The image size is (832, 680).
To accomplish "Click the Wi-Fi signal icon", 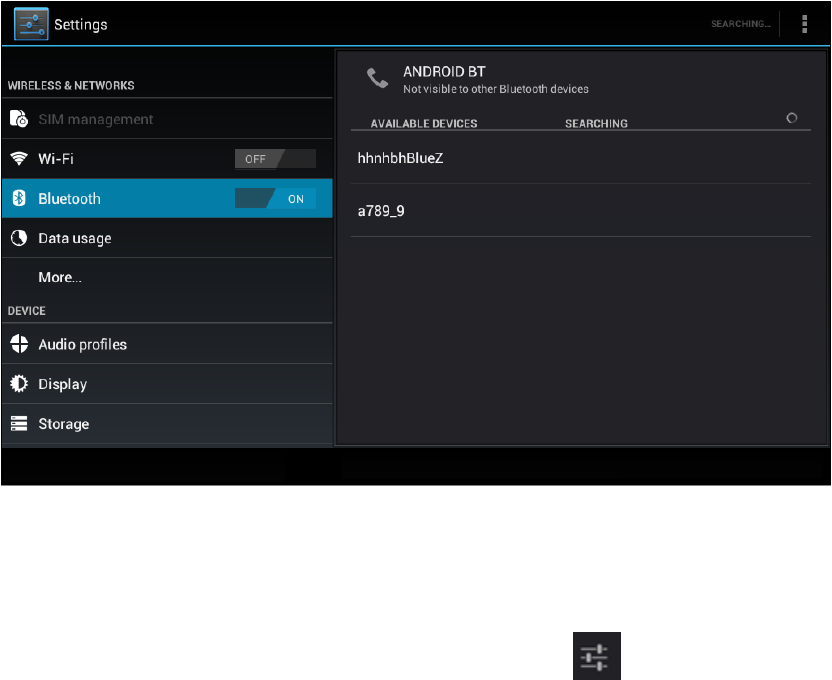I will [x=19, y=159].
